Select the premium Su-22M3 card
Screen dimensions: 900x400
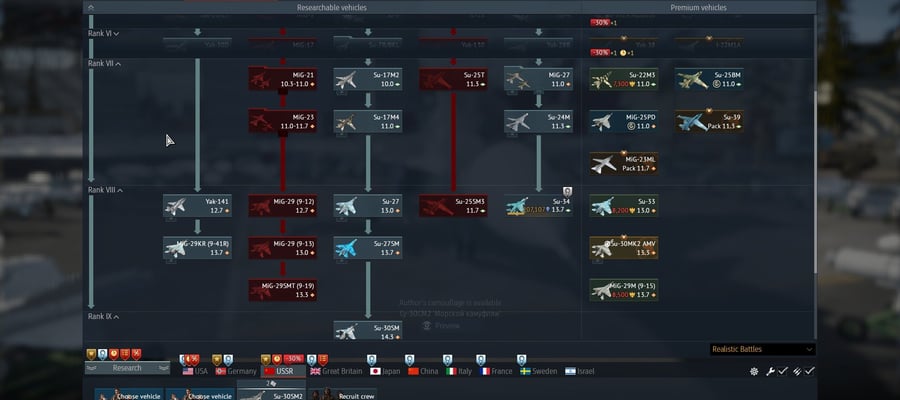(624, 79)
